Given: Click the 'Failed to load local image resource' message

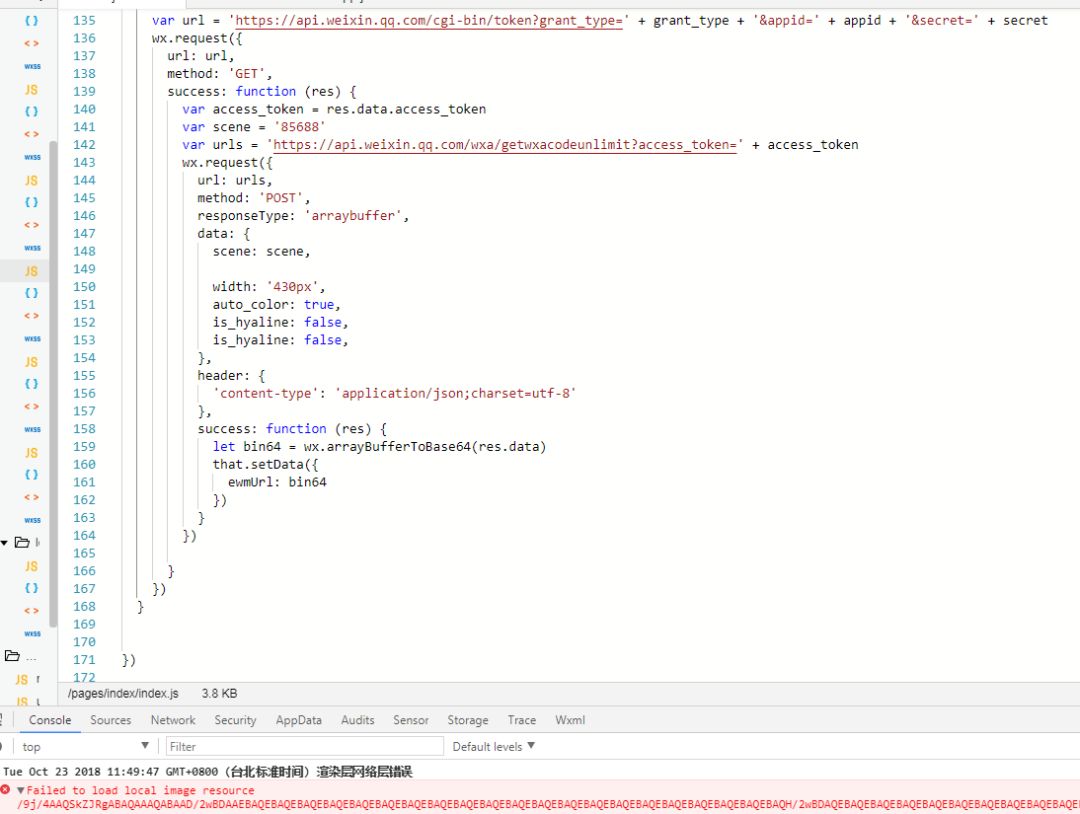Looking at the screenshot, I should (140, 790).
